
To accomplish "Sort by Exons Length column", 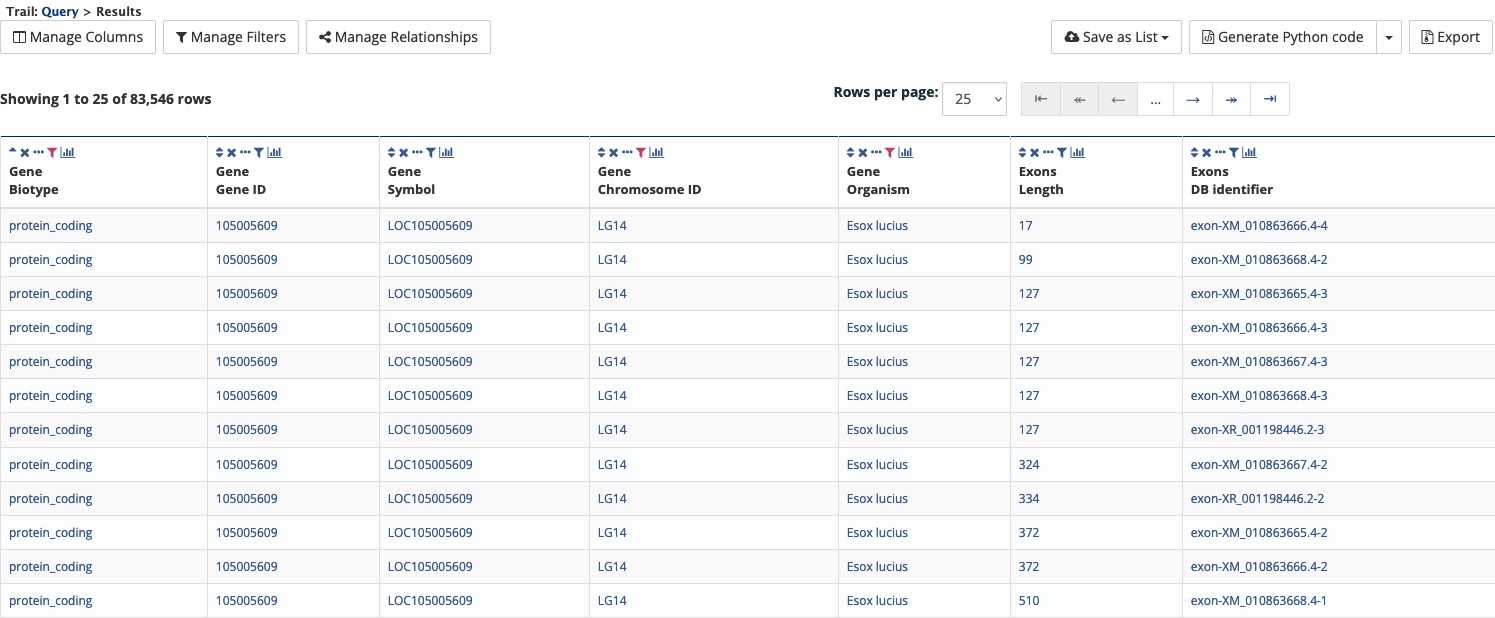I will 1023,152.
